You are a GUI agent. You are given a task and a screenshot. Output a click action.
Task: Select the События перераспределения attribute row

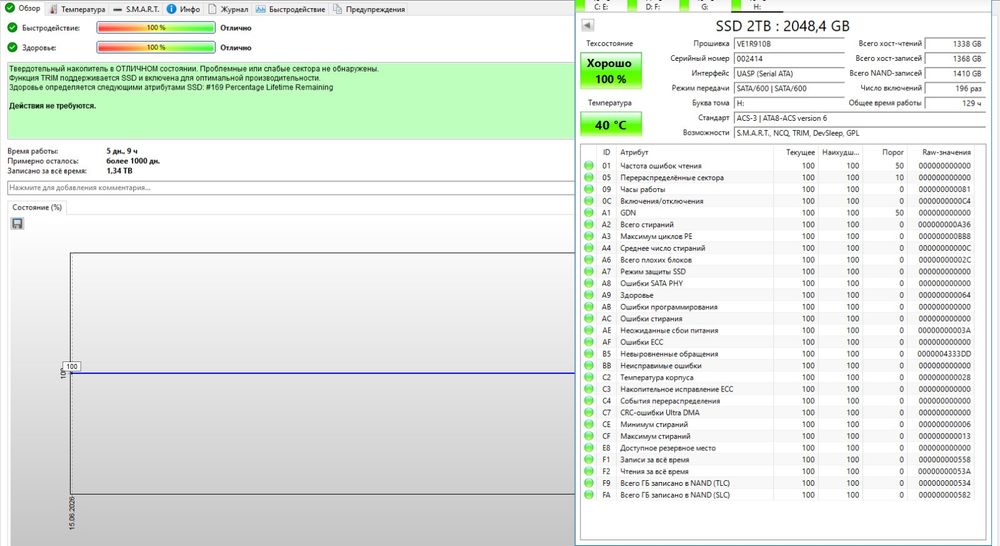pos(778,401)
